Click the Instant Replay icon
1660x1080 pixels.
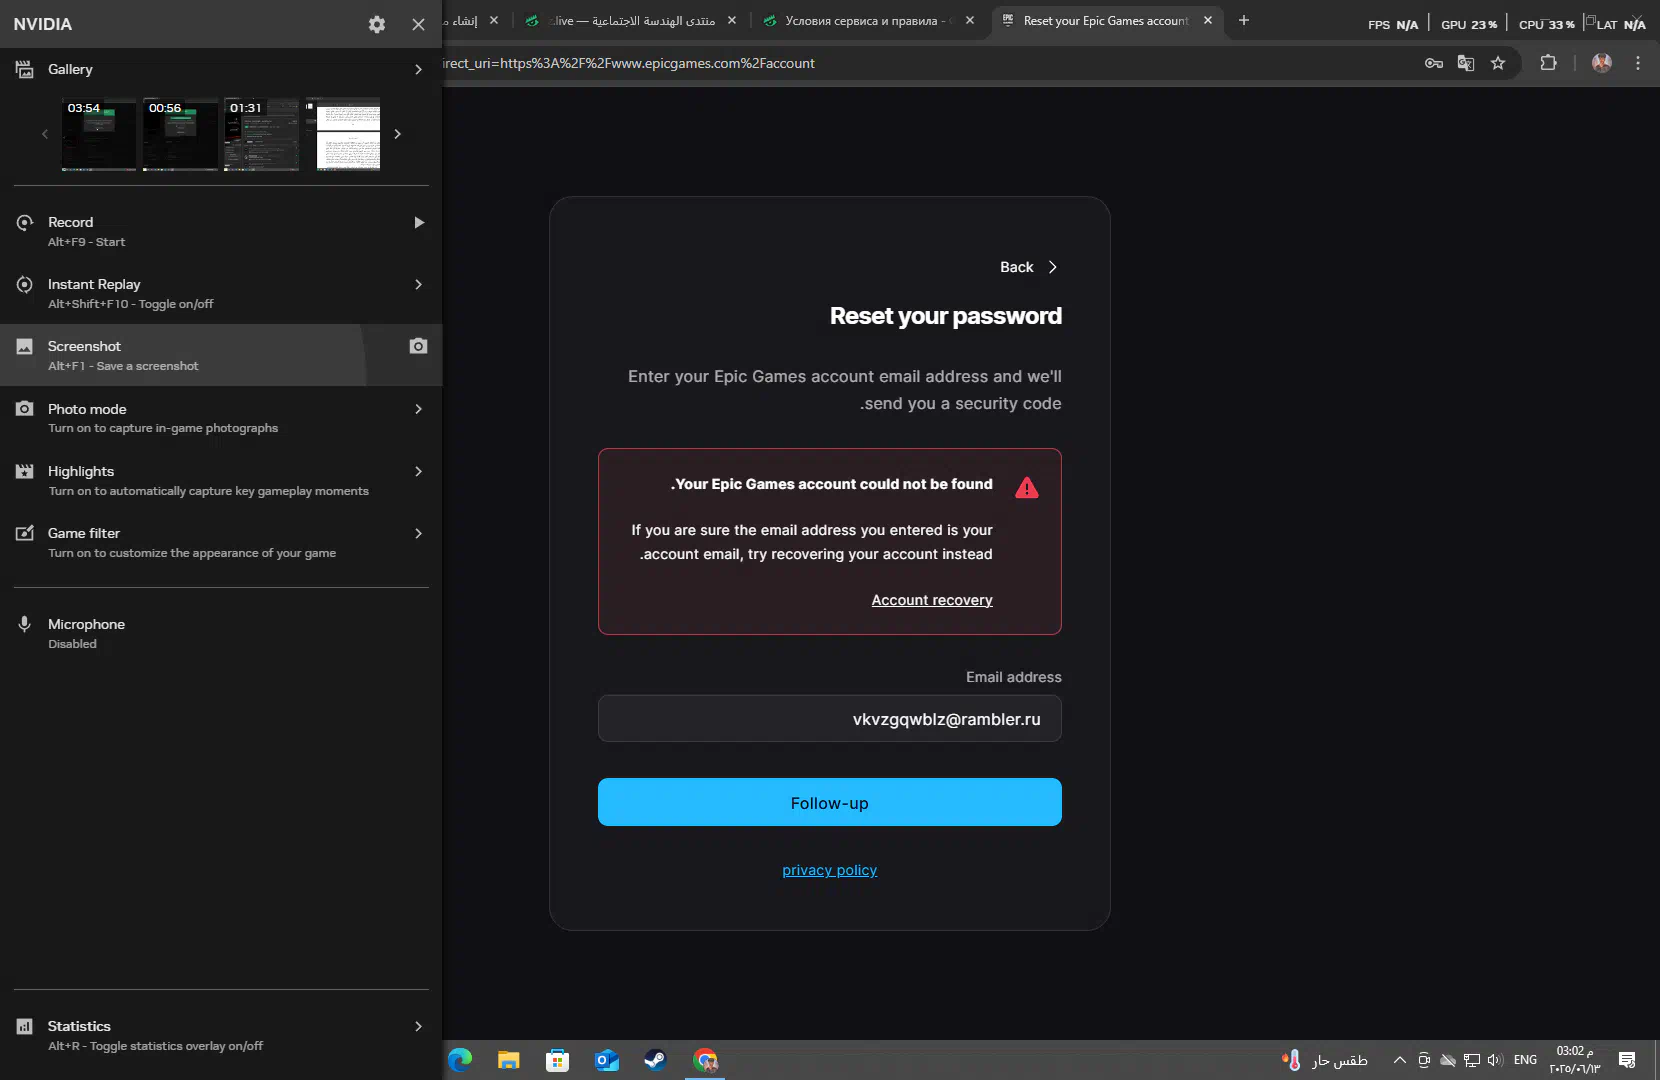25,284
